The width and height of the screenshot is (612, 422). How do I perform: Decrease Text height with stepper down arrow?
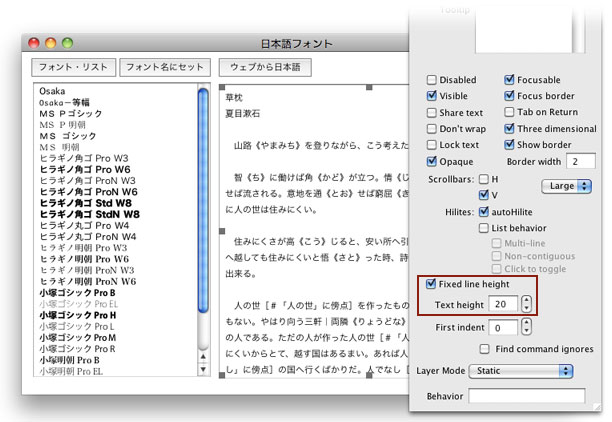[527, 308]
